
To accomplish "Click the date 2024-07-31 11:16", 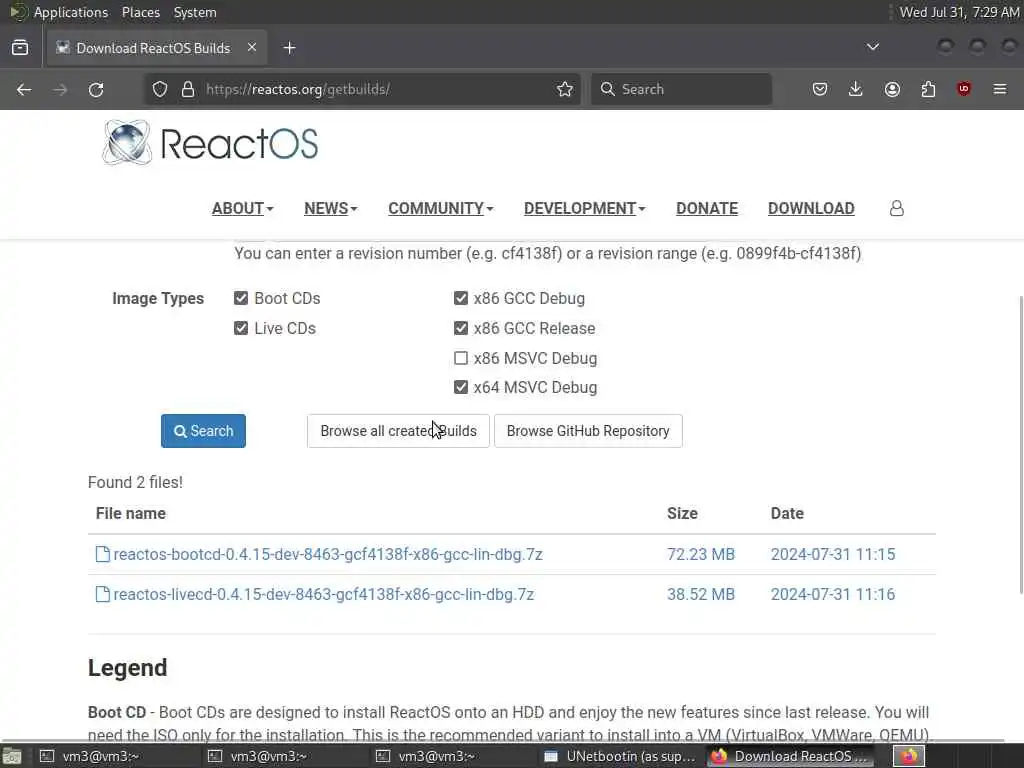I will [x=833, y=594].
